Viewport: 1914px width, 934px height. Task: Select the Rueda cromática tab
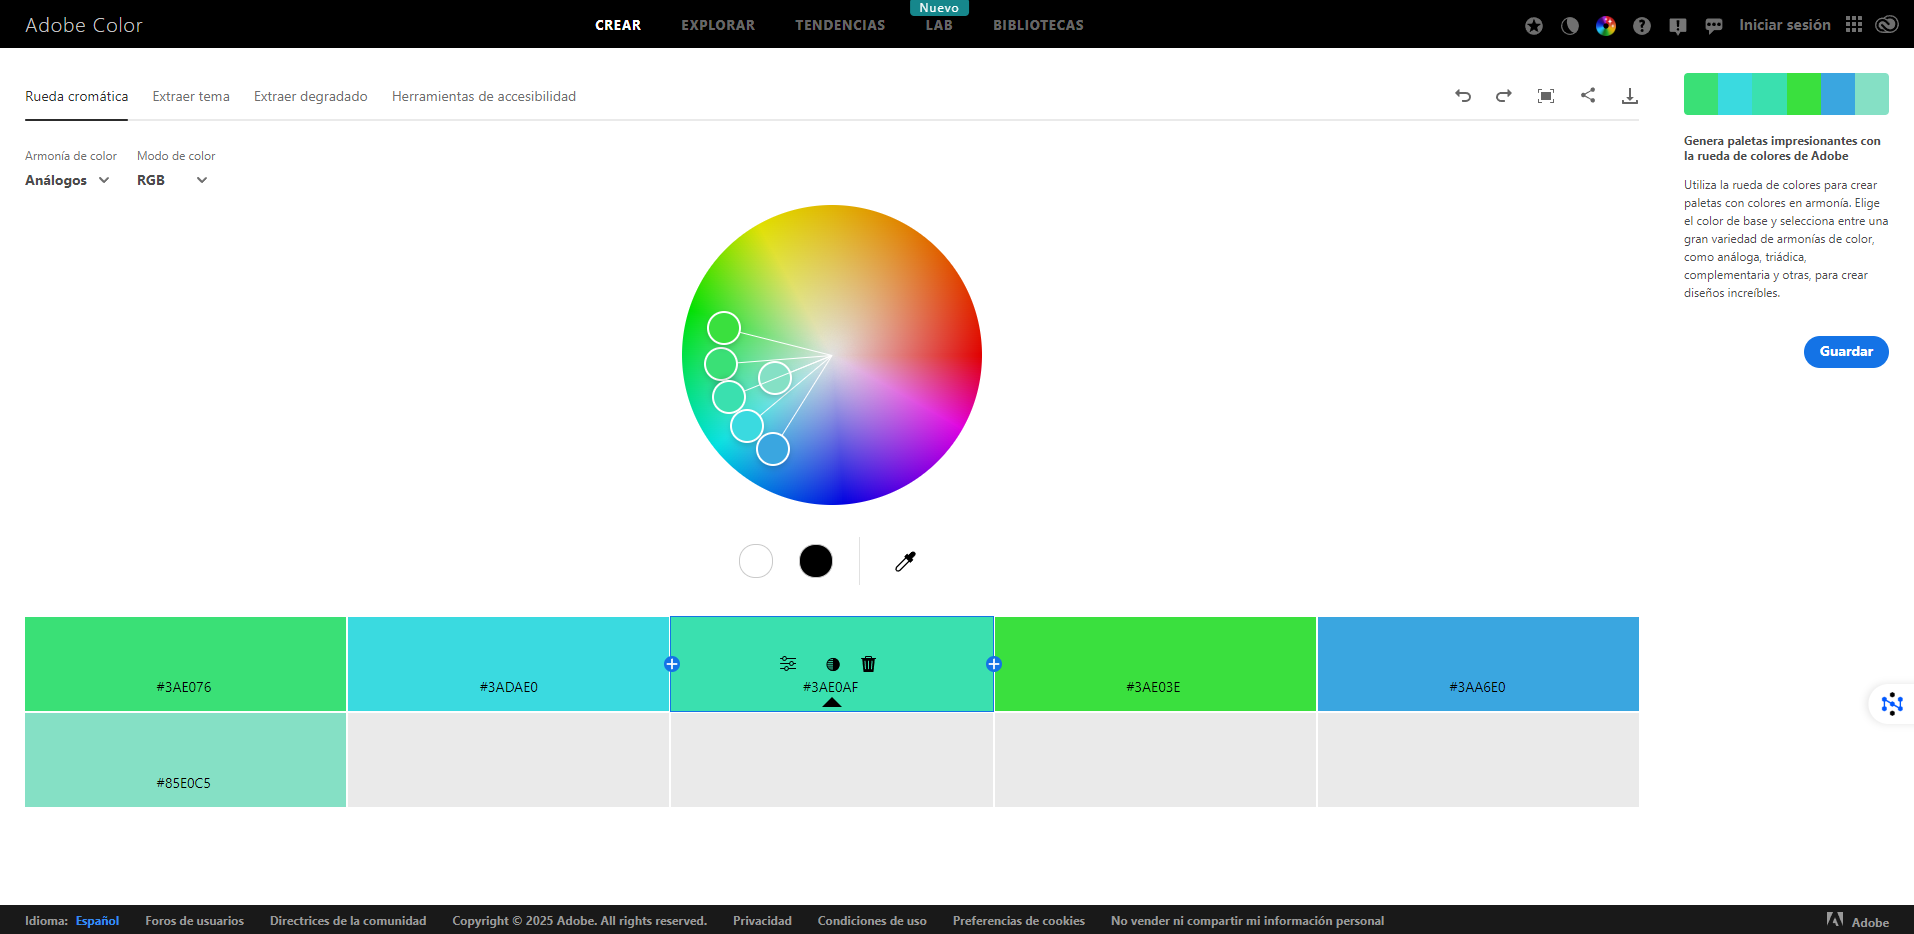click(x=76, y=96)
